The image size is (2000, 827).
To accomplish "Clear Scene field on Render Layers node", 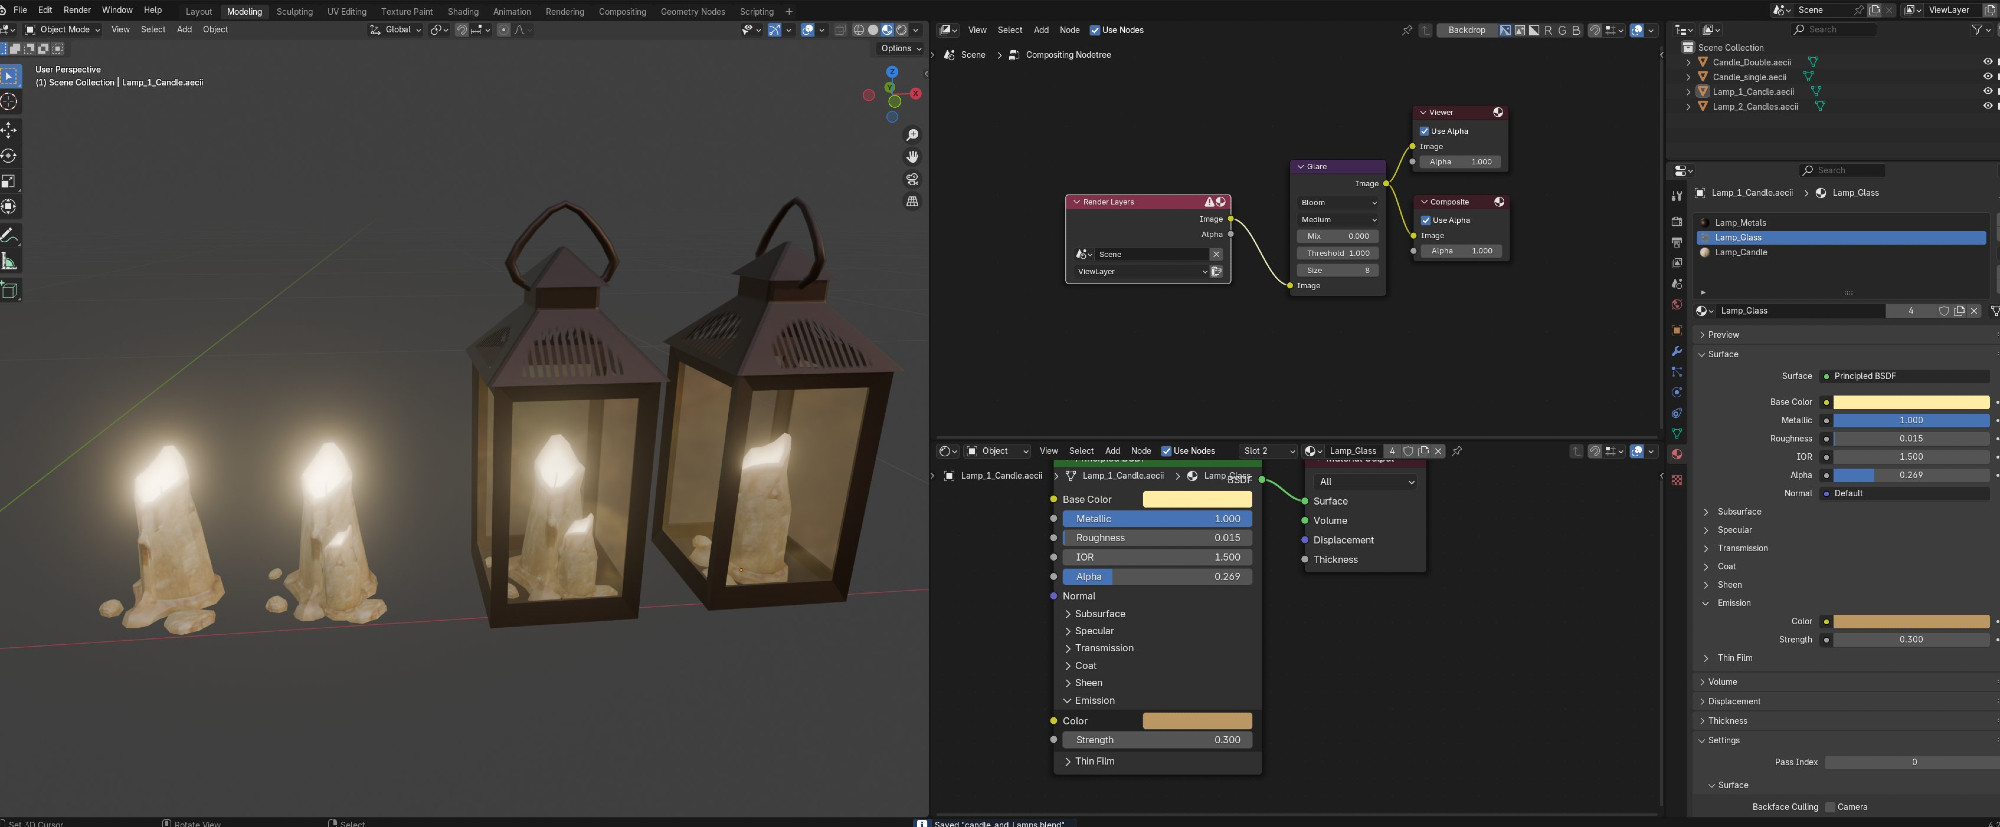I will pyautogui.click(x=1216, y=254).
